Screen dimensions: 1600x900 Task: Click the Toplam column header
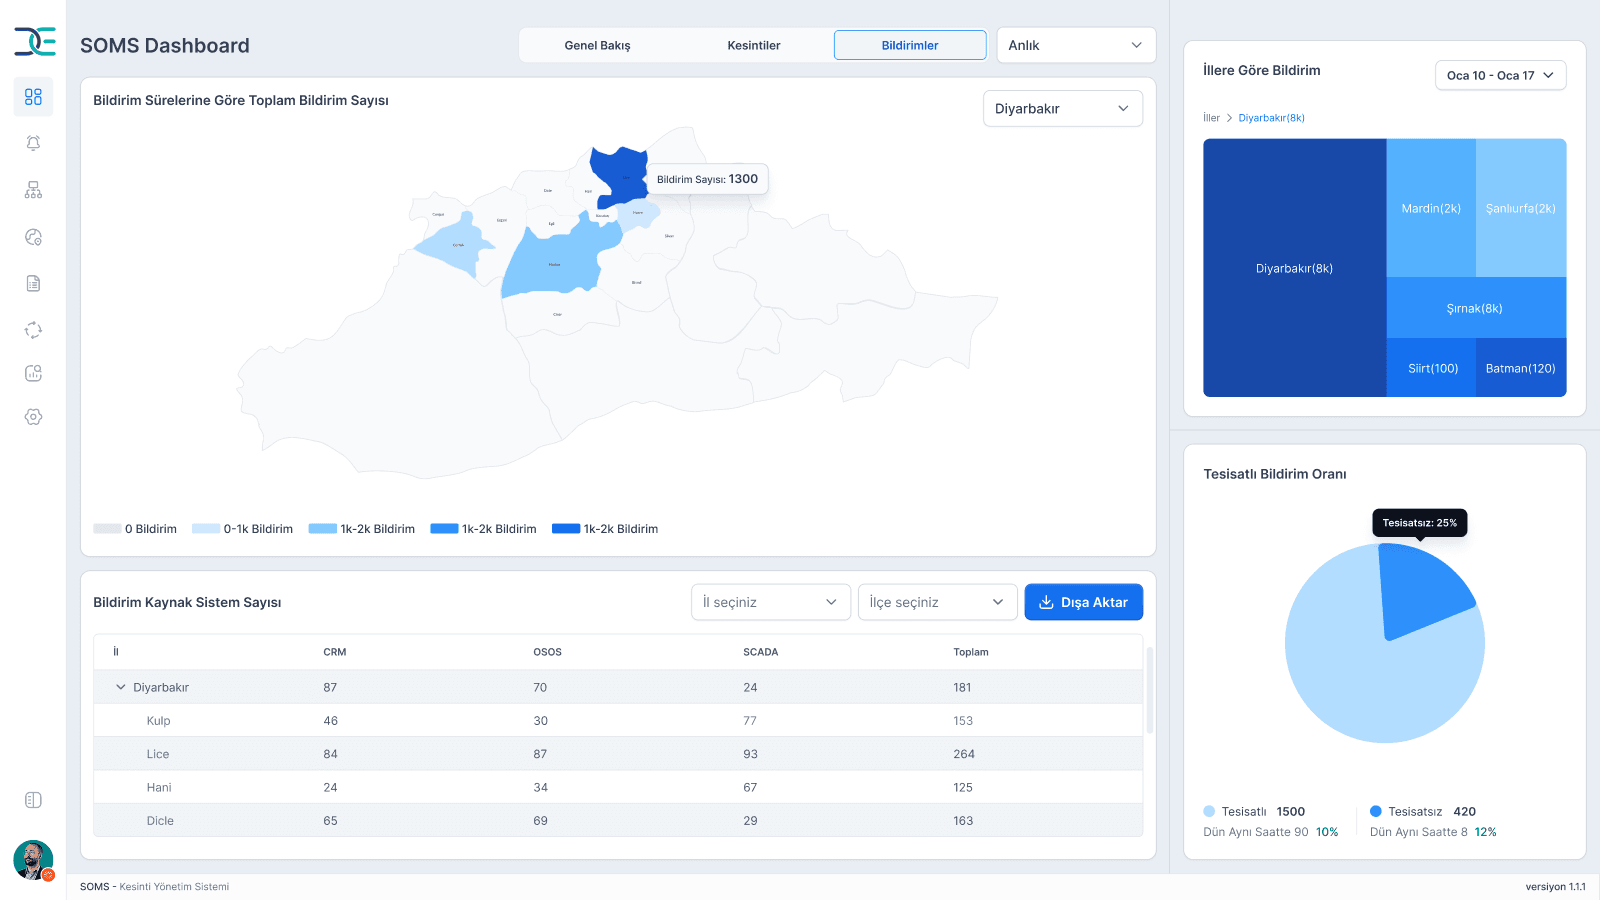[971, 652]
